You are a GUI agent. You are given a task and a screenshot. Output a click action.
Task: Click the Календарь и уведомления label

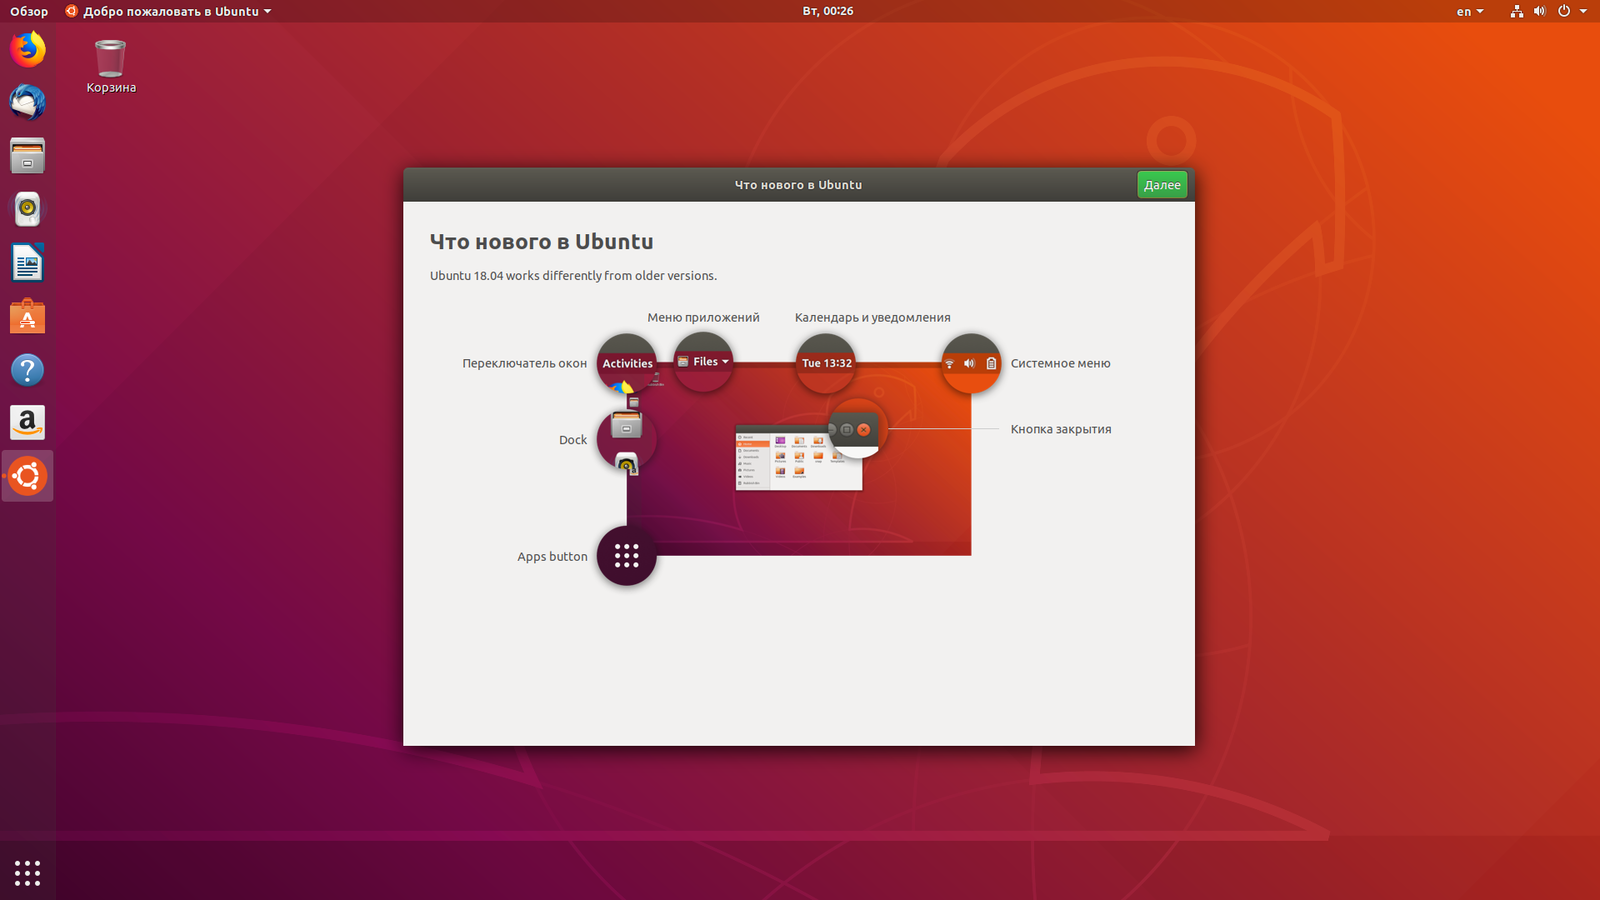tap(873, 318)
